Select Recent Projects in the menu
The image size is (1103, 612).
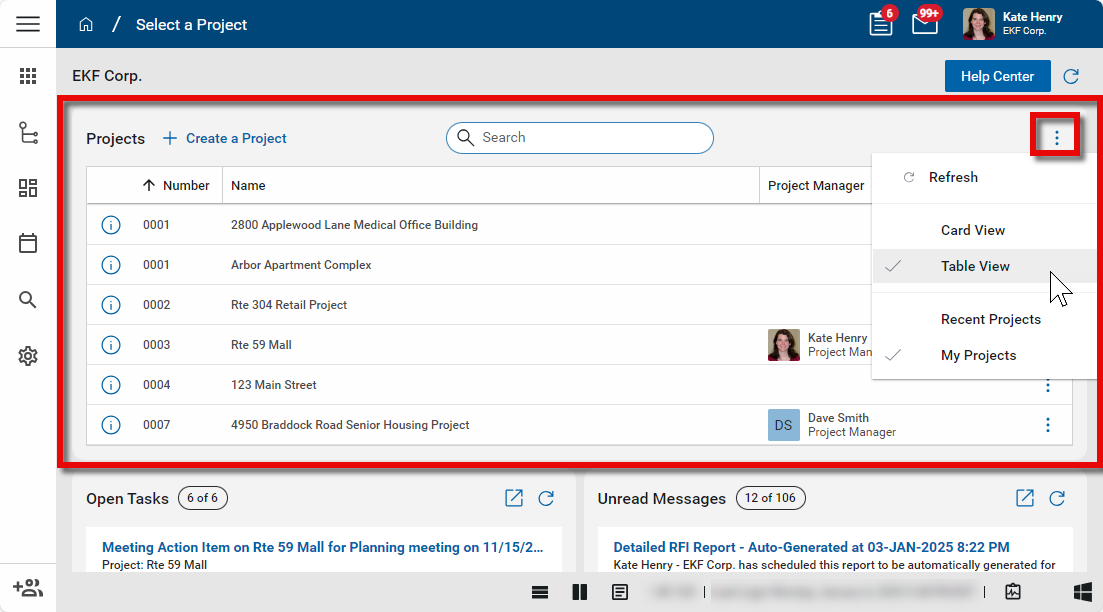tap(990, 319)
